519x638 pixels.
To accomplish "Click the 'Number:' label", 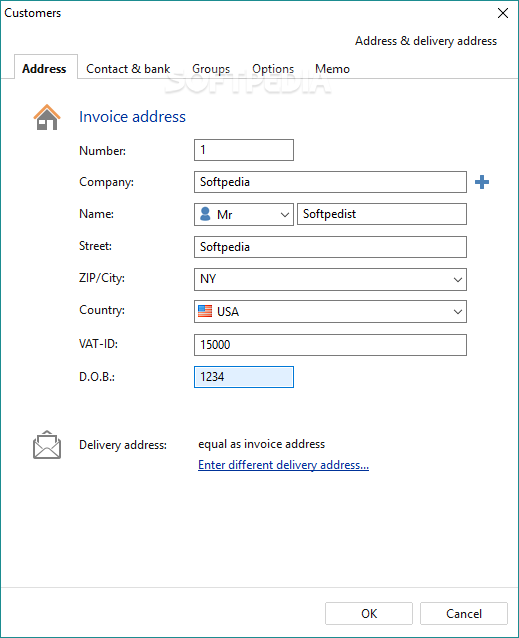I will (102, 151).
